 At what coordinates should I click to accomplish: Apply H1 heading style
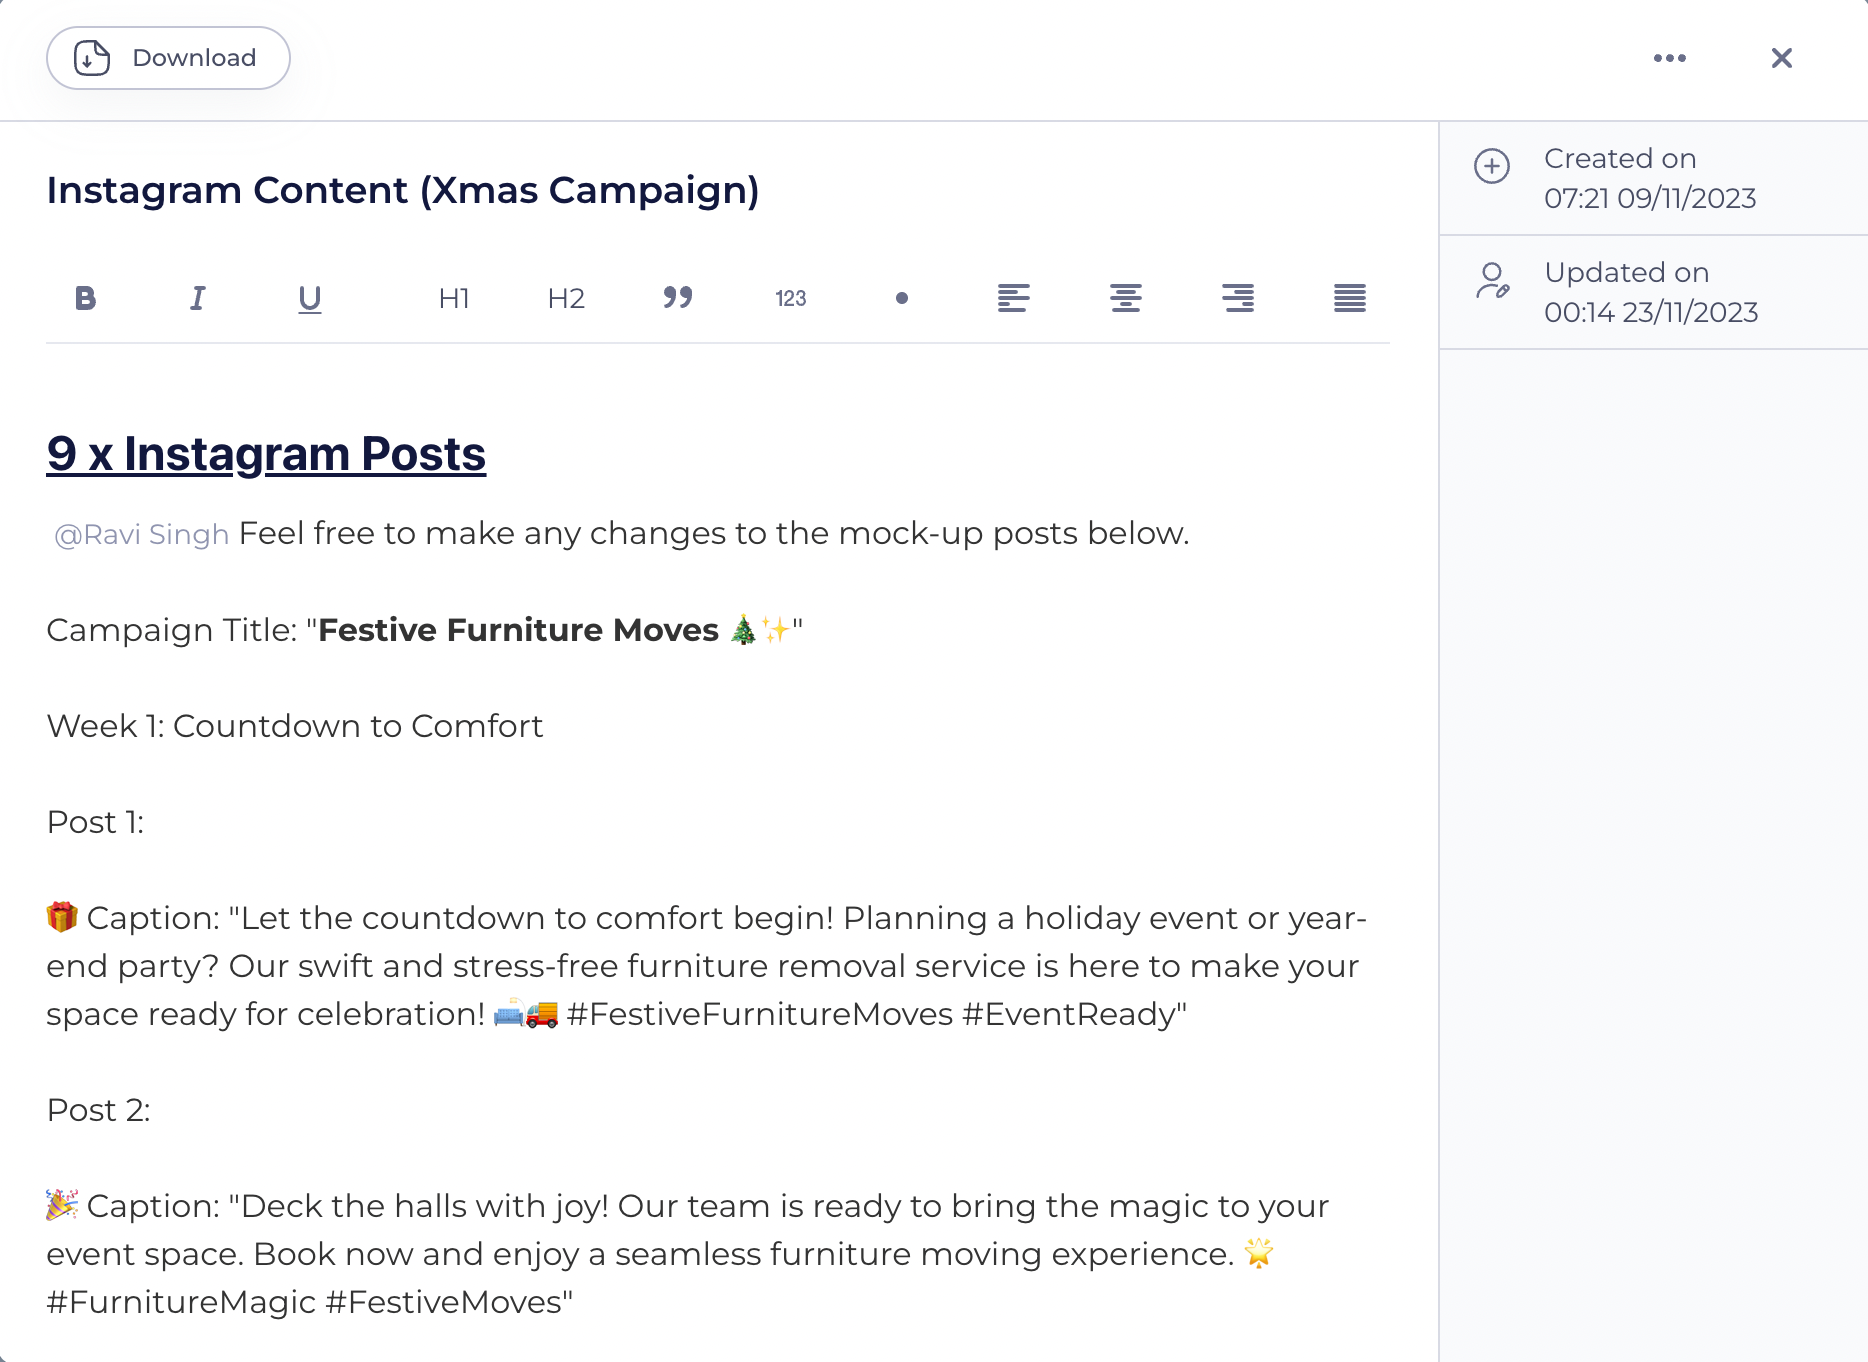[x=454, y=298]
